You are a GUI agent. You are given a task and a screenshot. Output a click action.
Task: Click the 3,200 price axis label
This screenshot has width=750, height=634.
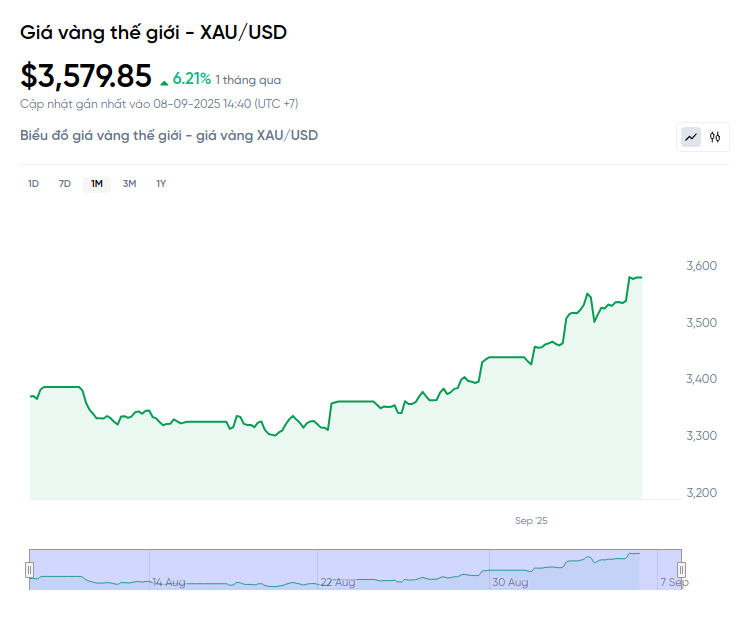[x=701, y=492]
